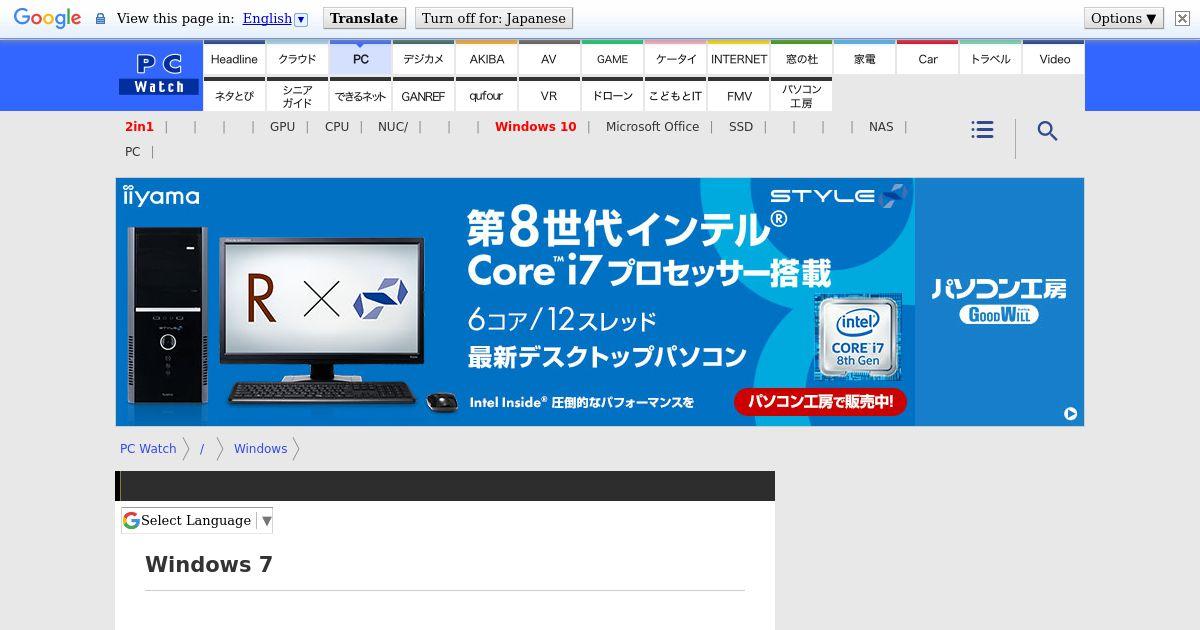Click the Google G icon in Select Language
The height and width of the screenshot is (630, 1200).
pos(131,520)
